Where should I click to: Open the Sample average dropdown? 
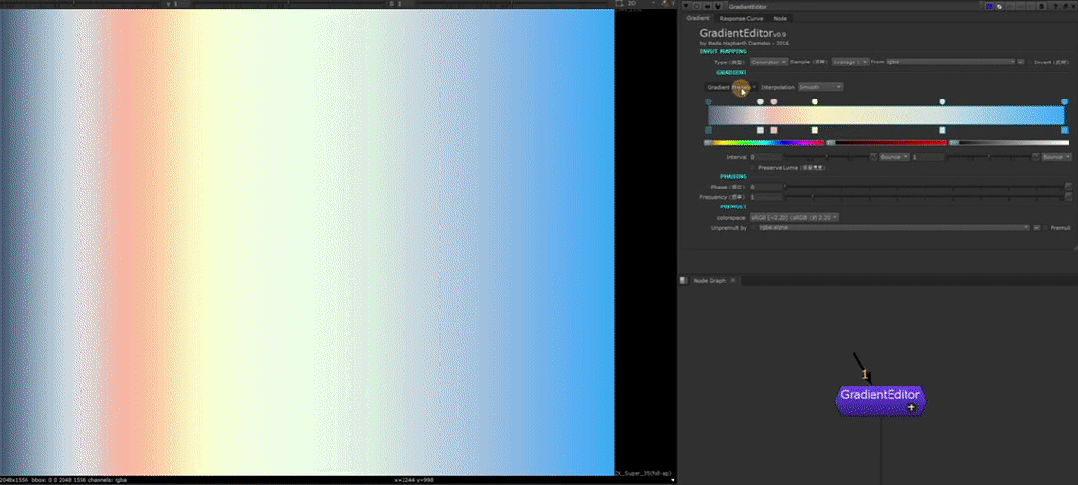(x=850, y=62)
